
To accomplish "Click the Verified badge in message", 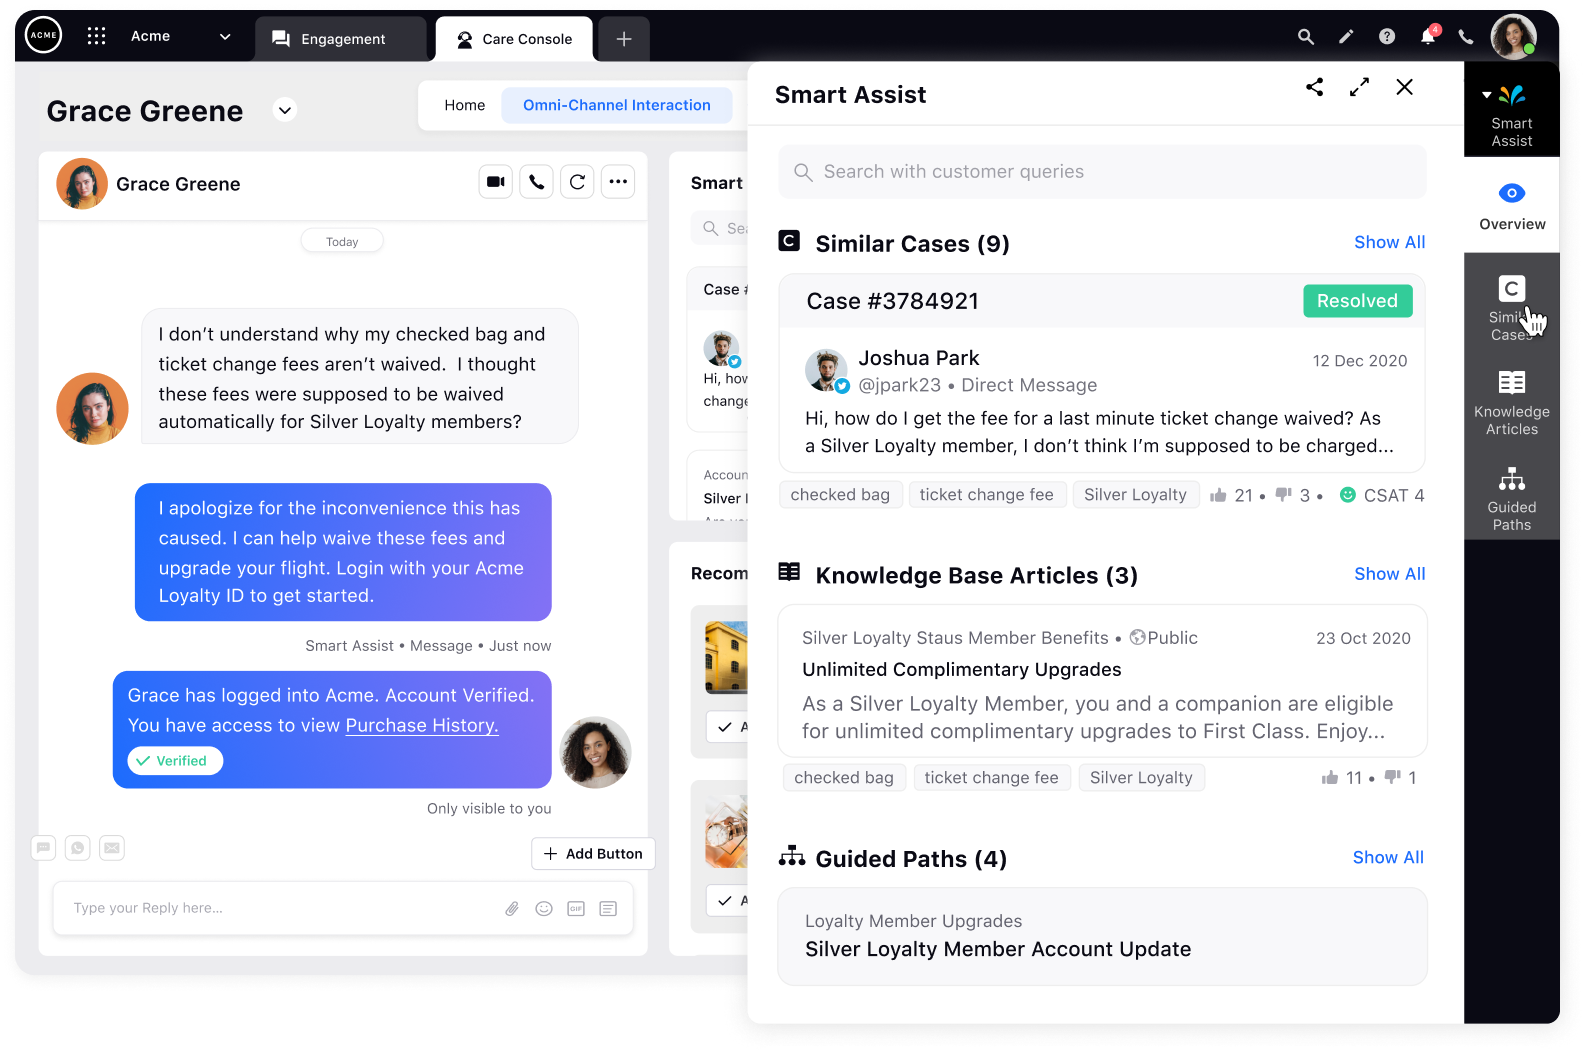I will pyautogui.click(x=175, y=761).
